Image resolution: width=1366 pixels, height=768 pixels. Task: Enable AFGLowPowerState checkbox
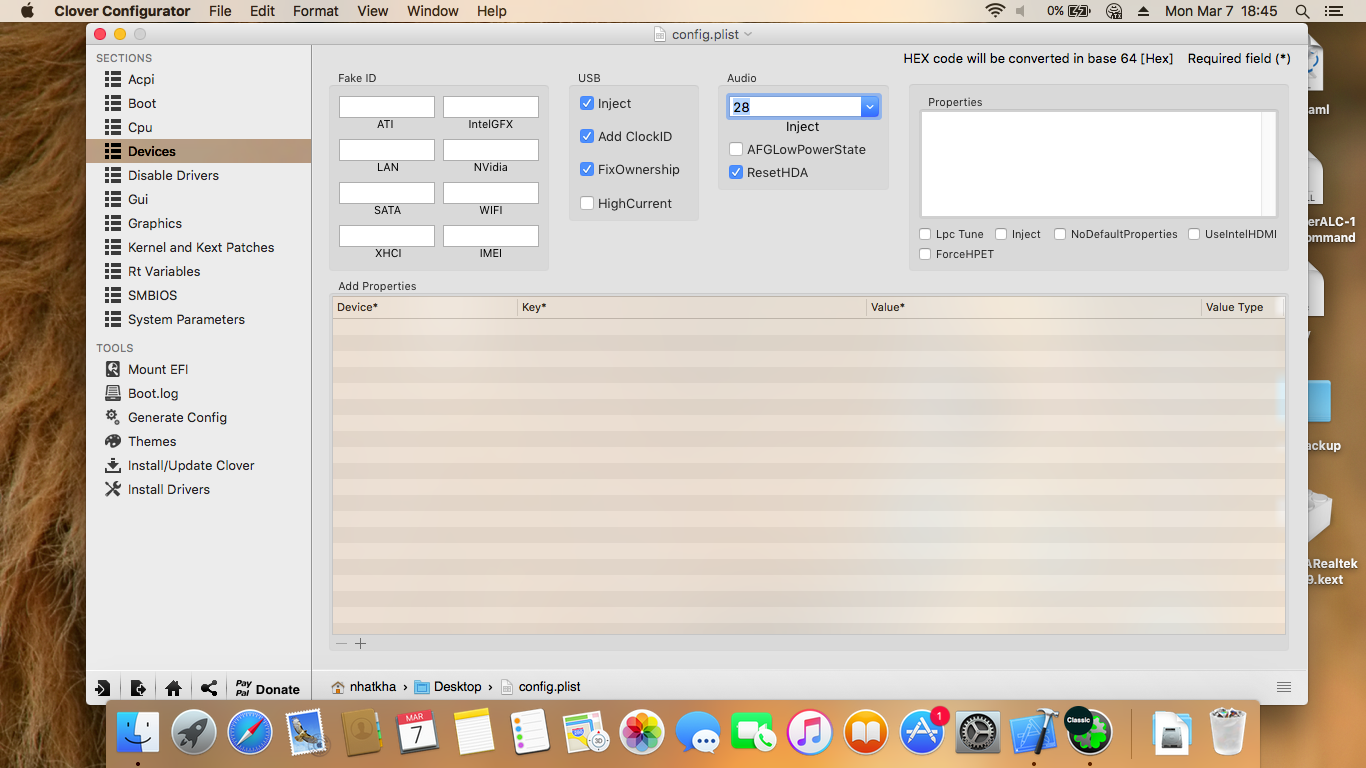point(736,149)
